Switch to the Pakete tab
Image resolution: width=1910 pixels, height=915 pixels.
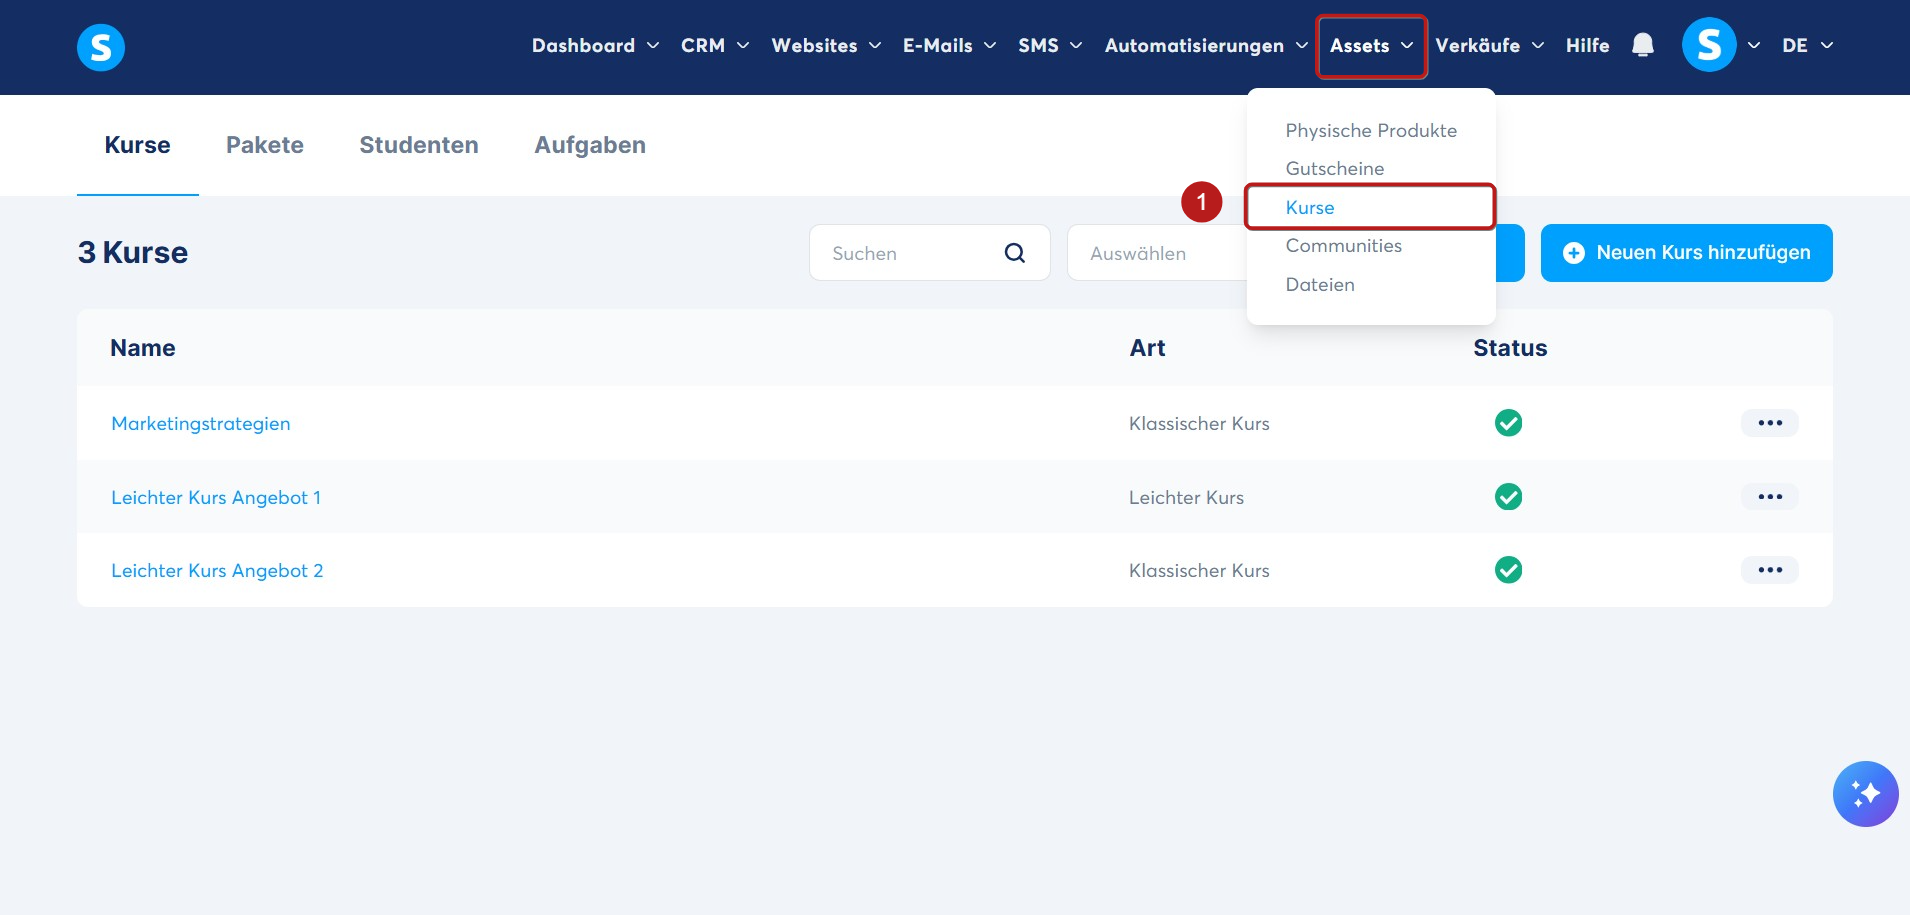point(265,145)
